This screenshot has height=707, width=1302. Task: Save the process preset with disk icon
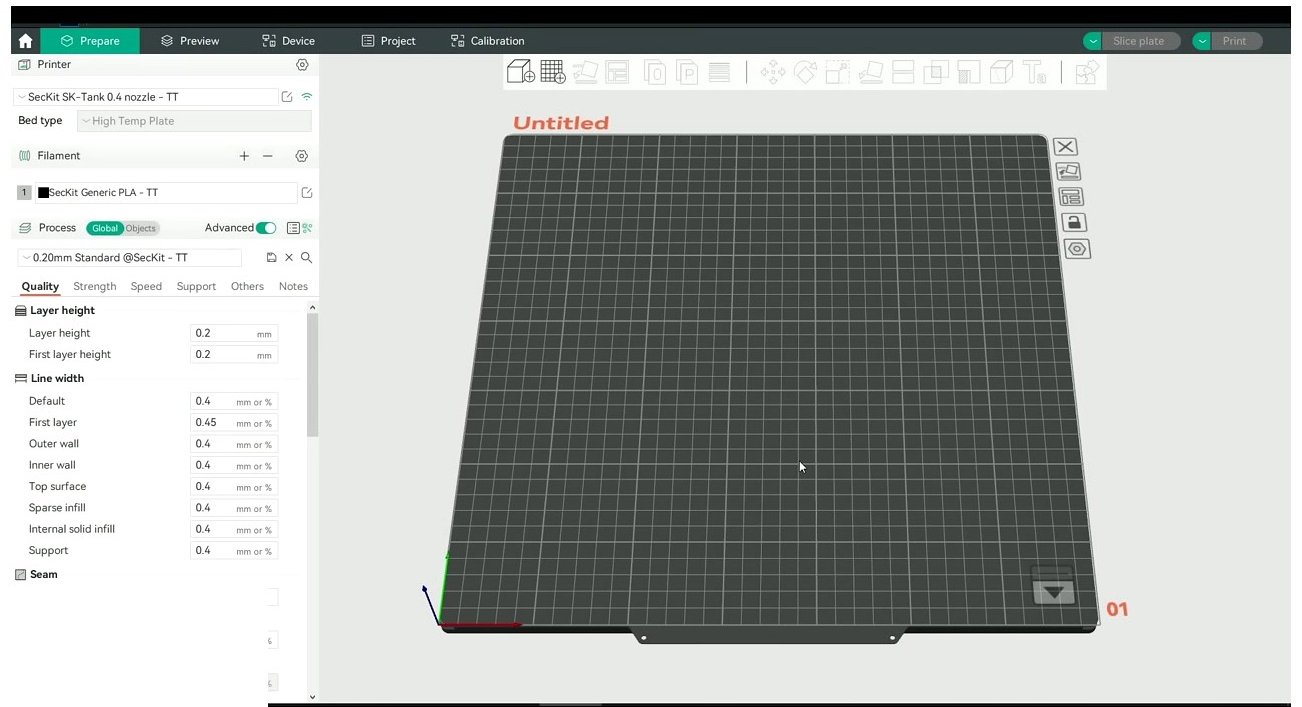pyautogui.click(x=271, y=258)
